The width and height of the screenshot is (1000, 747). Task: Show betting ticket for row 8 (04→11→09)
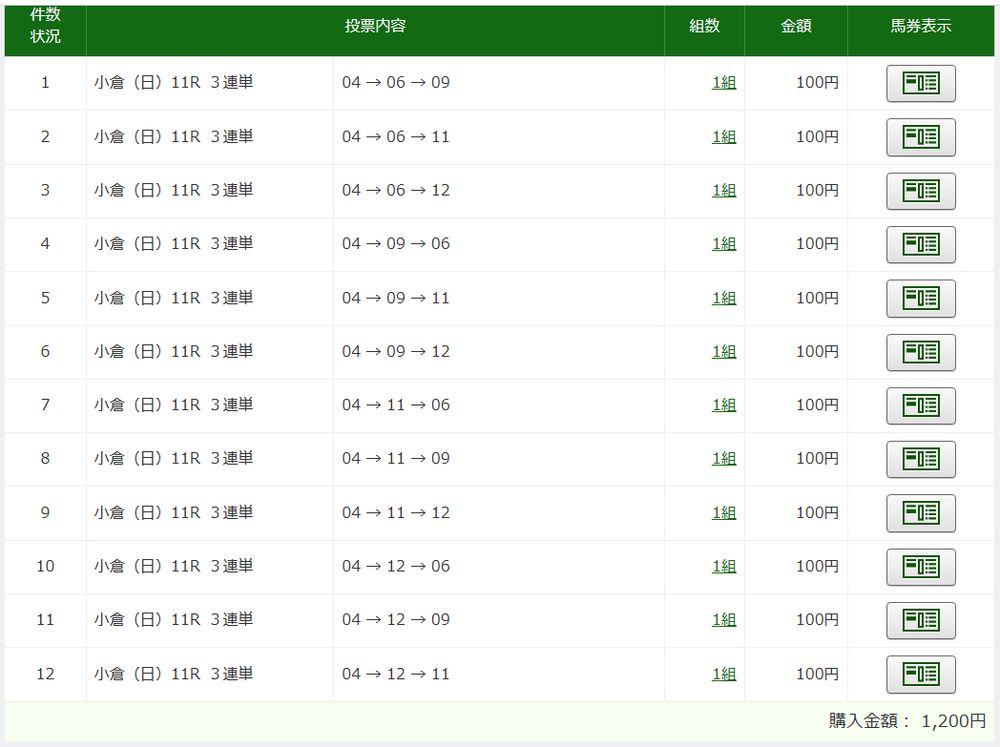[920, 459]
